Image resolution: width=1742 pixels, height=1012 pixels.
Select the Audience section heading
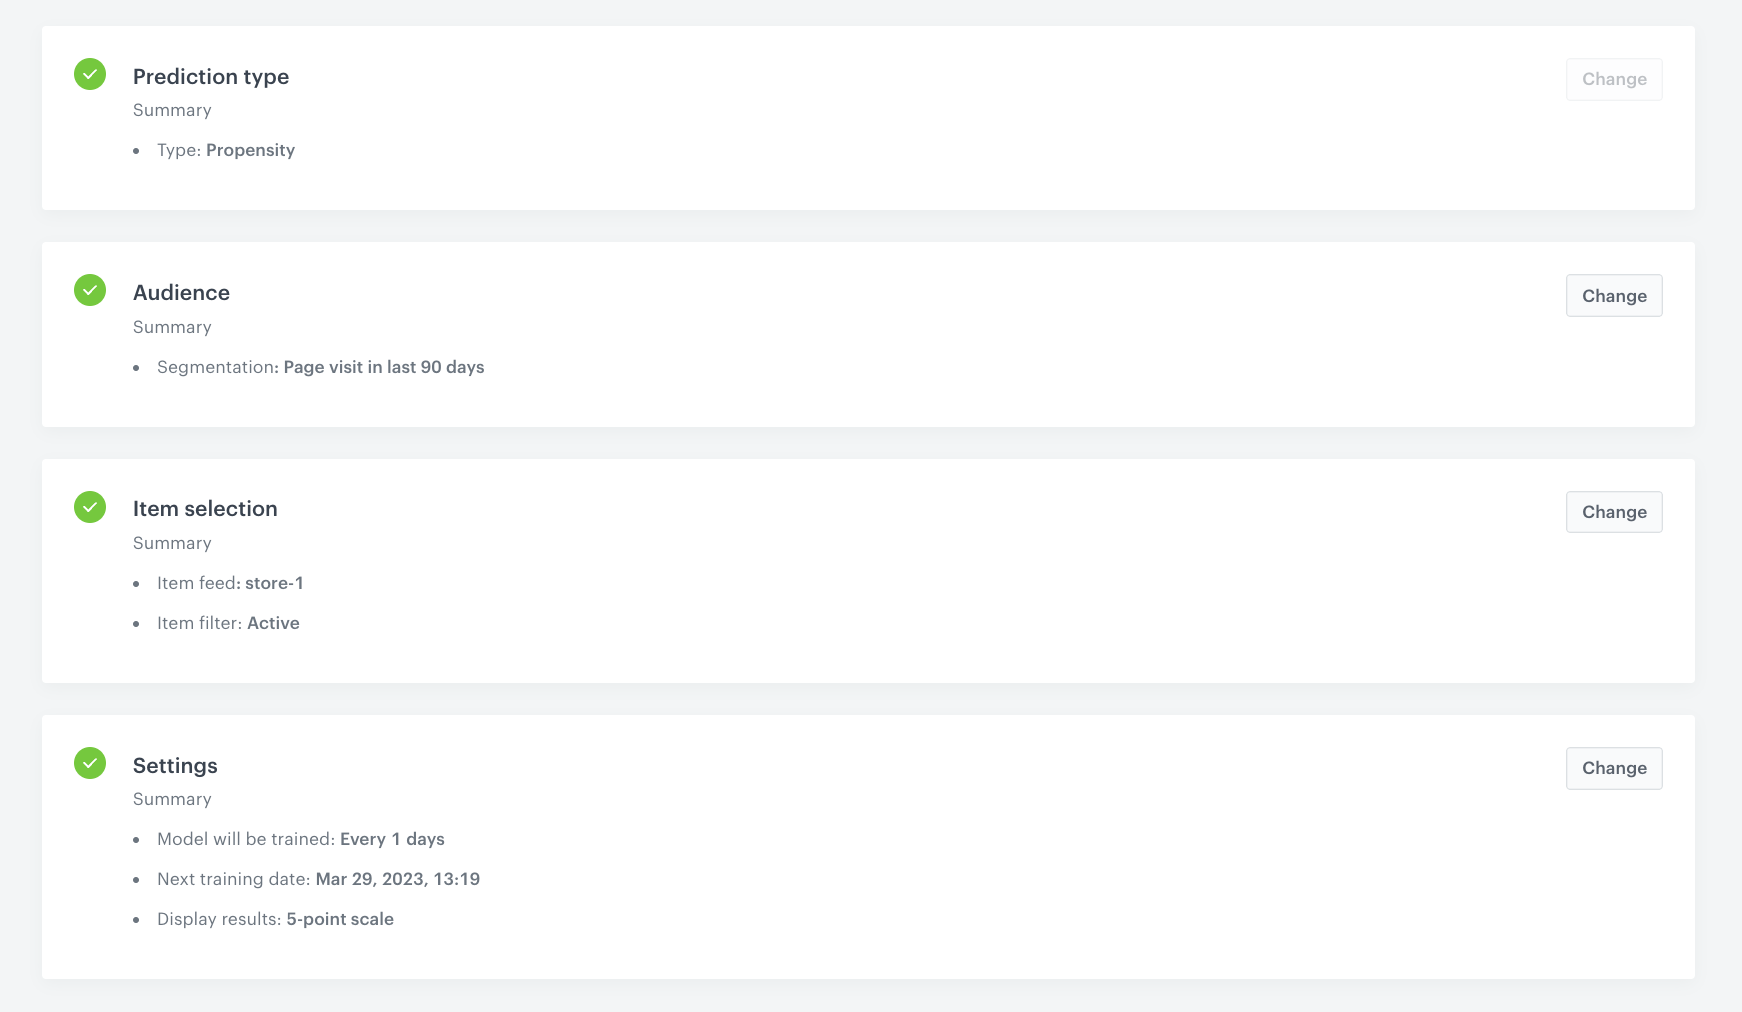coord(181,293)
